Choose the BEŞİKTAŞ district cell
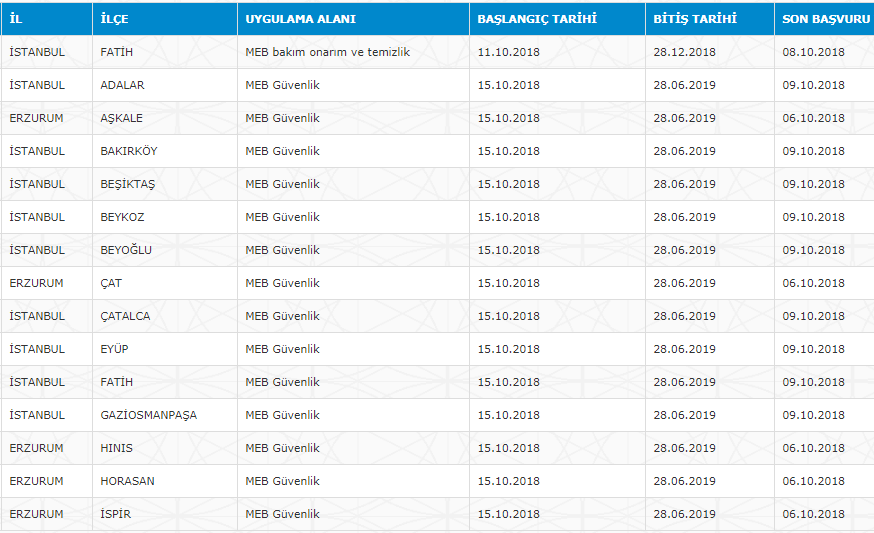874x533 pixels. click(x=127, y=184)
